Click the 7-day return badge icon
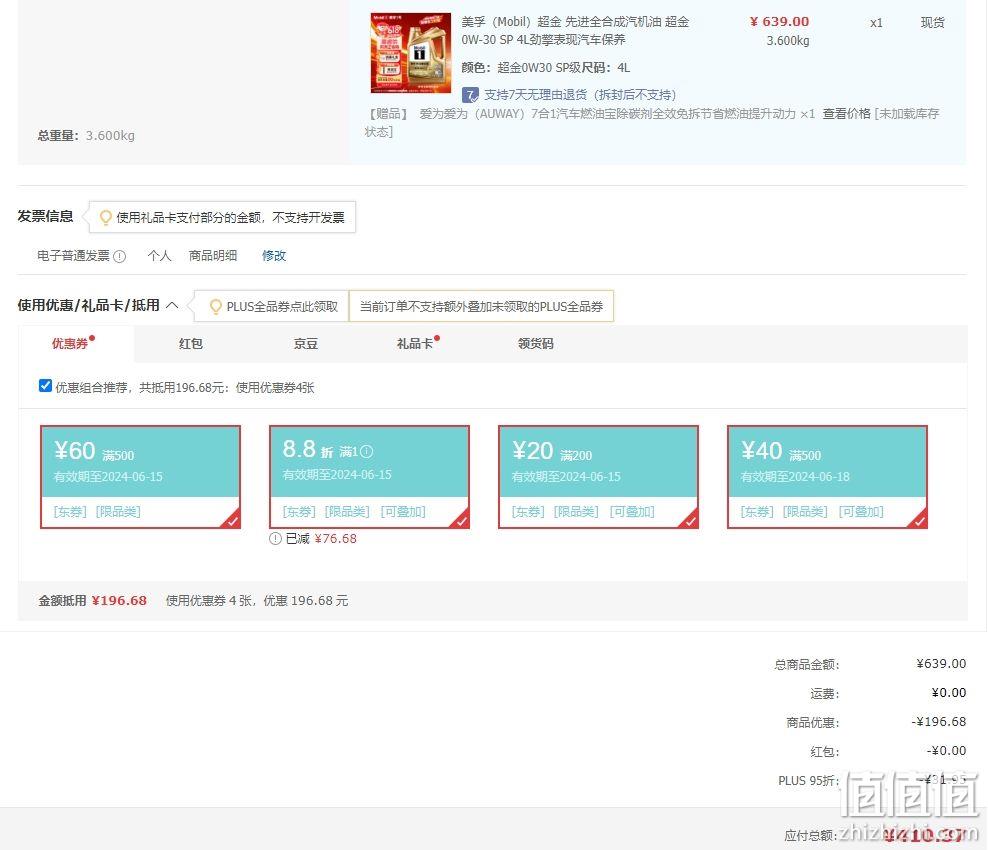Screen dimensions: 988x850 pyautogui.click(x=470, y=95)
